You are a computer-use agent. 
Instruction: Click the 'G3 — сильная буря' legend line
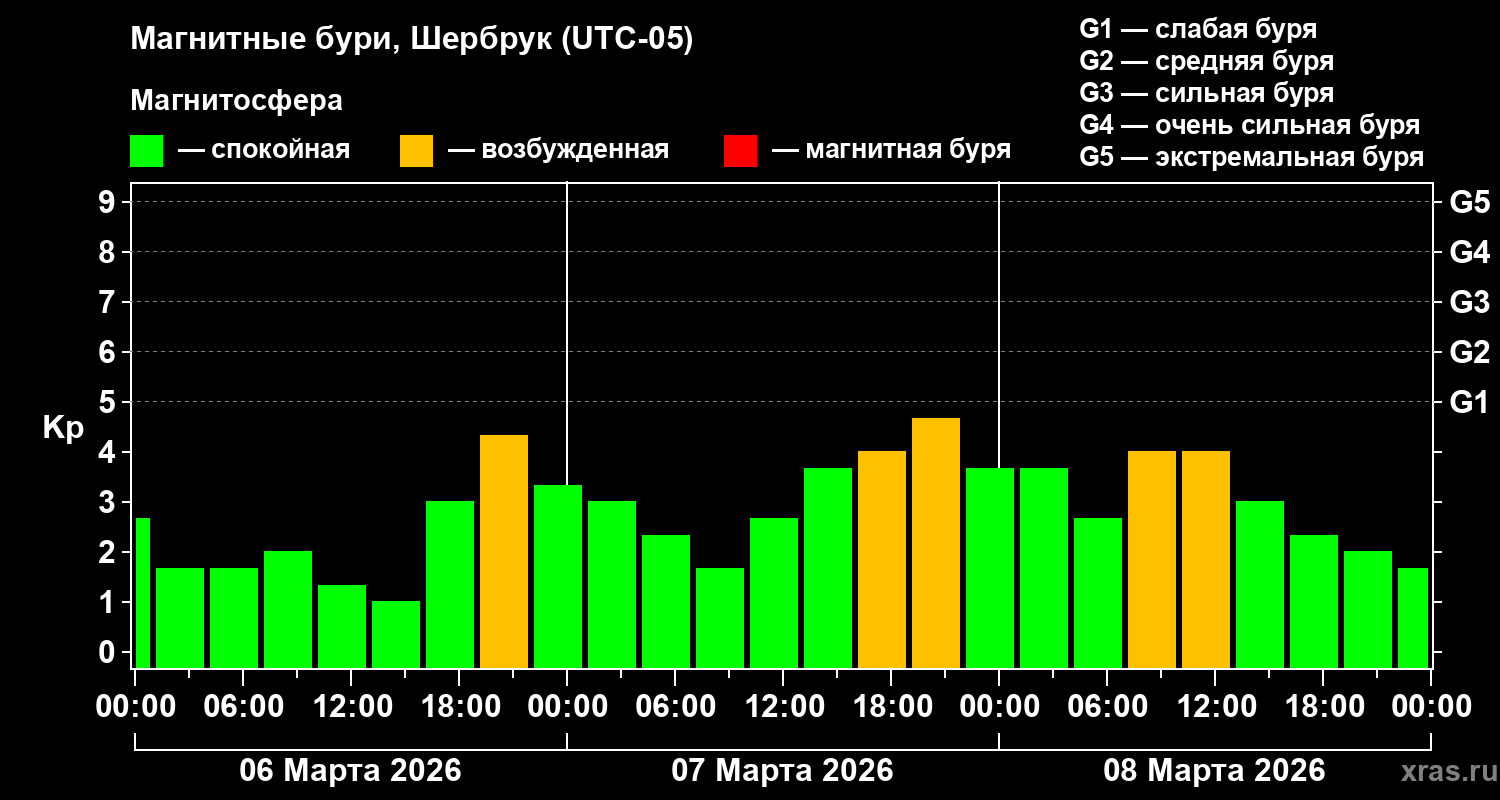point(1206,93)
